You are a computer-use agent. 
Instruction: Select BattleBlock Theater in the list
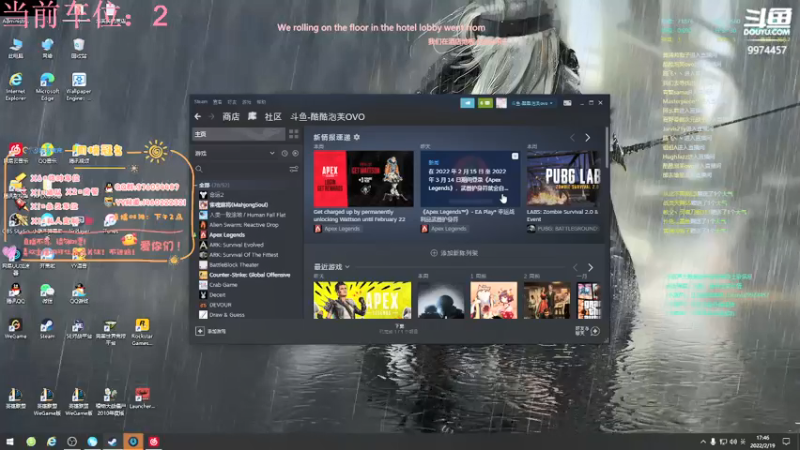(229, 265)
